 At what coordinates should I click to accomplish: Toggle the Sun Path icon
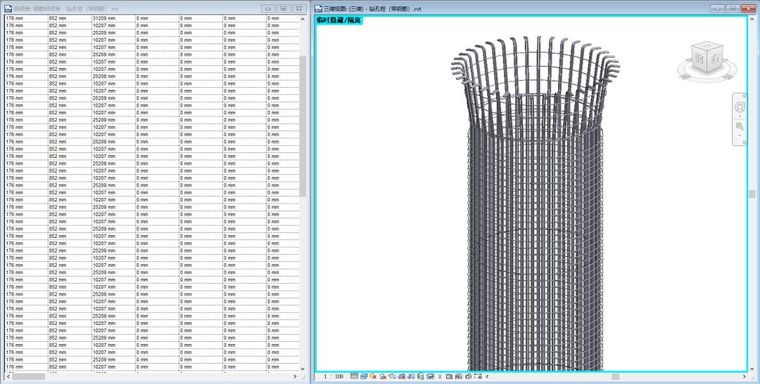coord(373,376)
